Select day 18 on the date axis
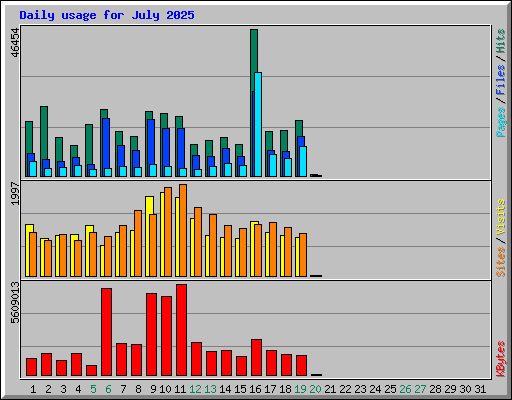 click(285, 389)
